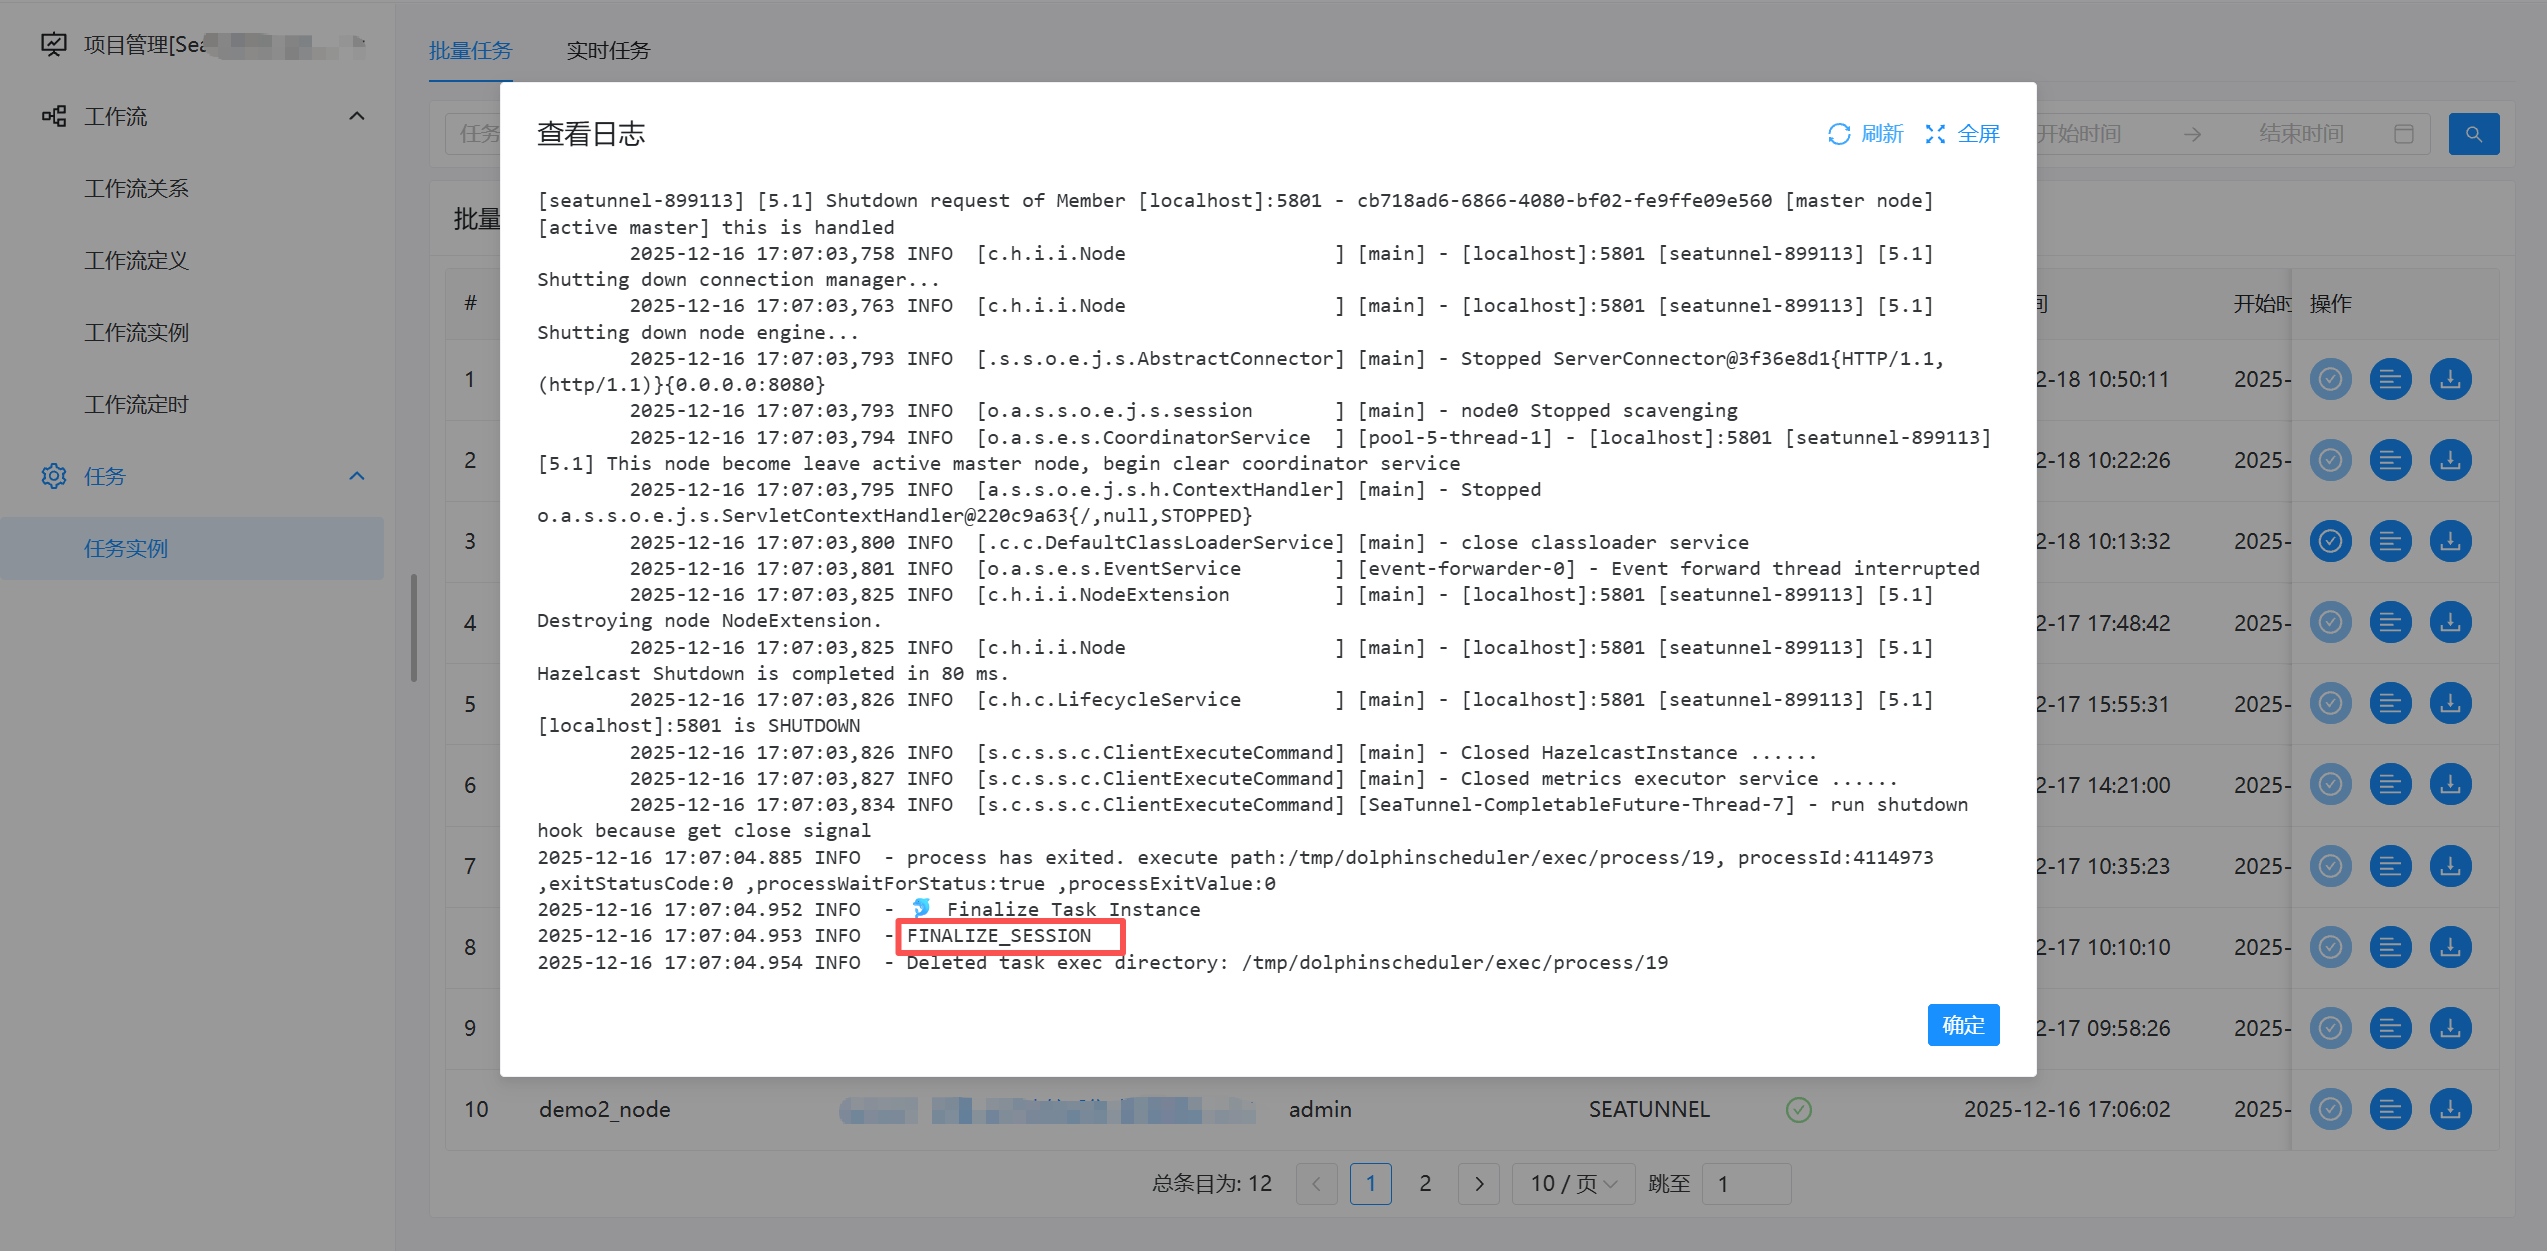Click the force-success check icon in row 3
This screenshot has width=2547, height=1251.
coord(2330,541)
